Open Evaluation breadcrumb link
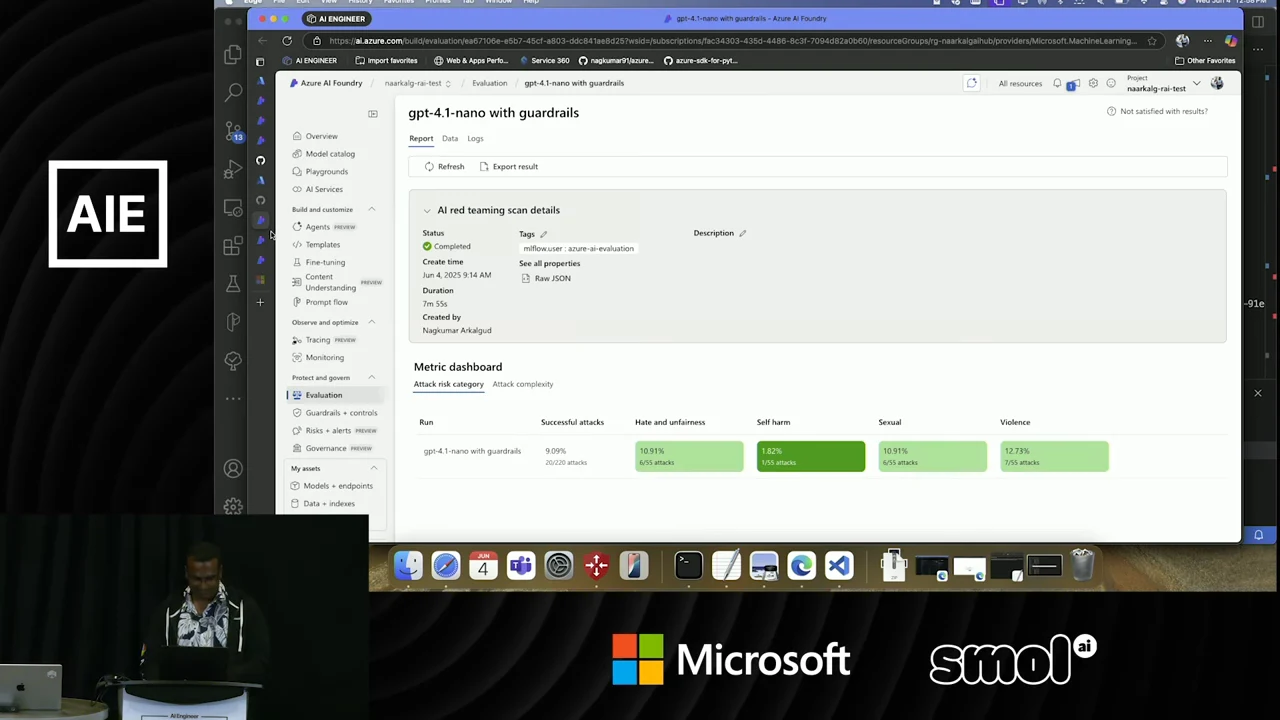The image size is (1280, 720). 489,83
